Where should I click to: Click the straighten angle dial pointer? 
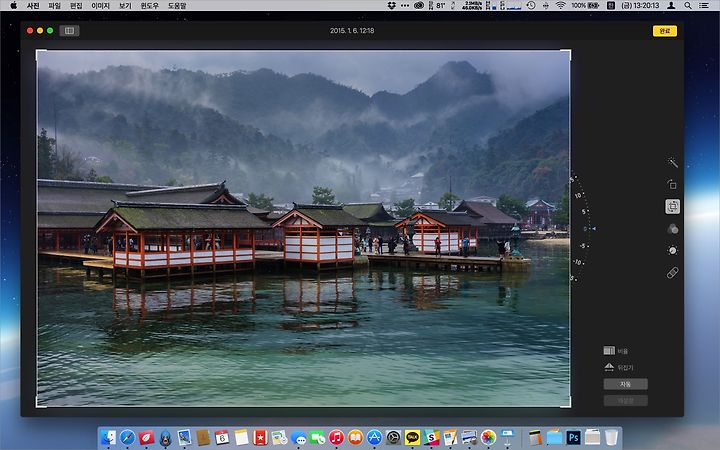pyautogui.click(x=593, y=228)
